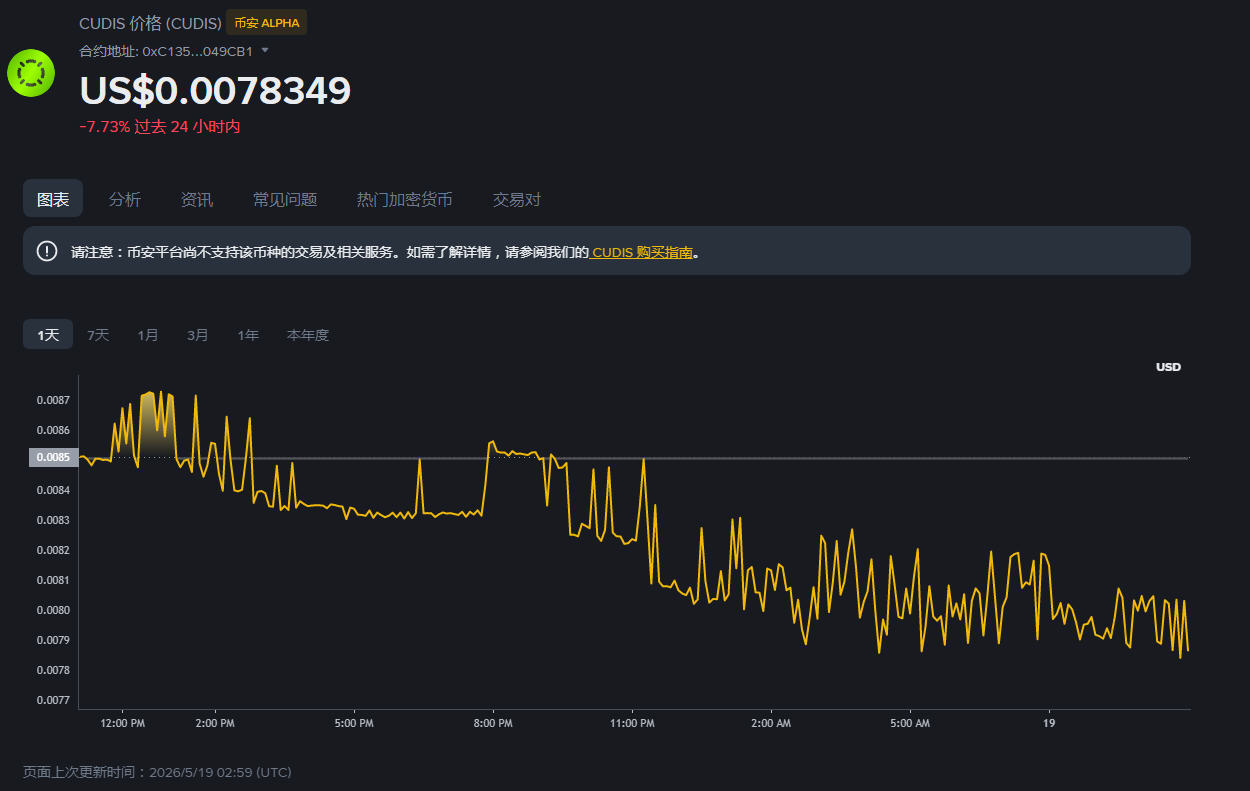Click the 19 date axis label
The height and width of the screenshot is (791, 1250).
(x=1049, y=723)
